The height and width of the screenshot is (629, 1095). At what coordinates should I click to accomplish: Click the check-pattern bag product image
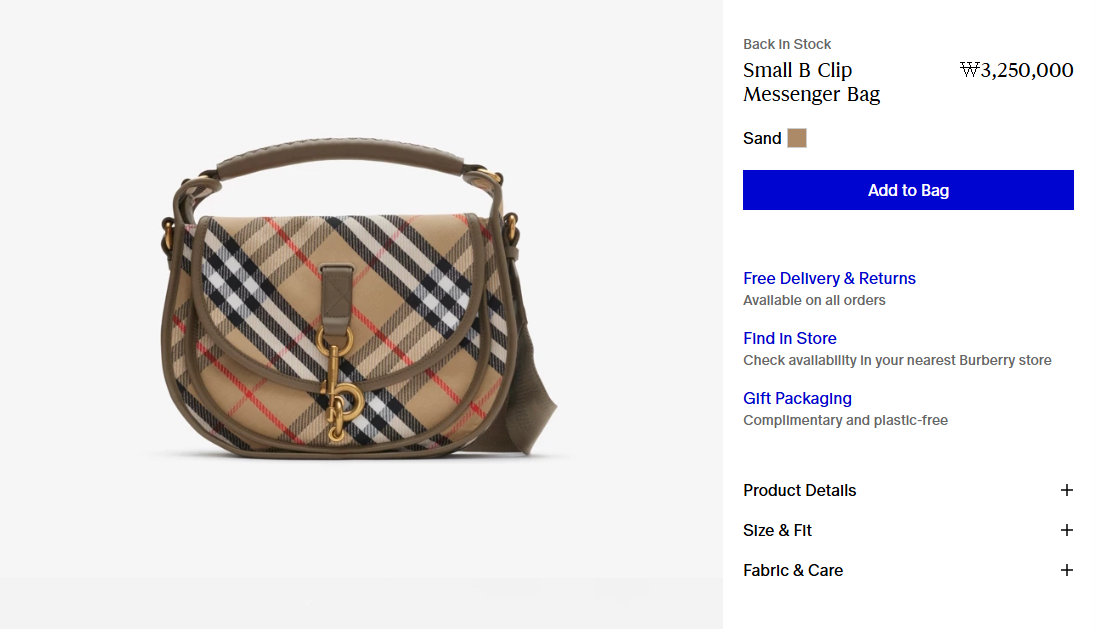pos(360,300)
